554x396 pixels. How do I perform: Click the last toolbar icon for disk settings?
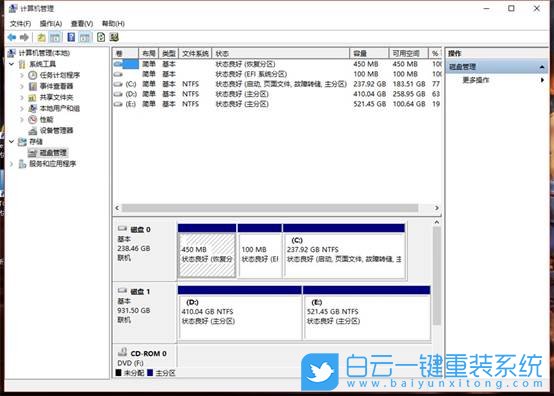(x=114, y=37)
